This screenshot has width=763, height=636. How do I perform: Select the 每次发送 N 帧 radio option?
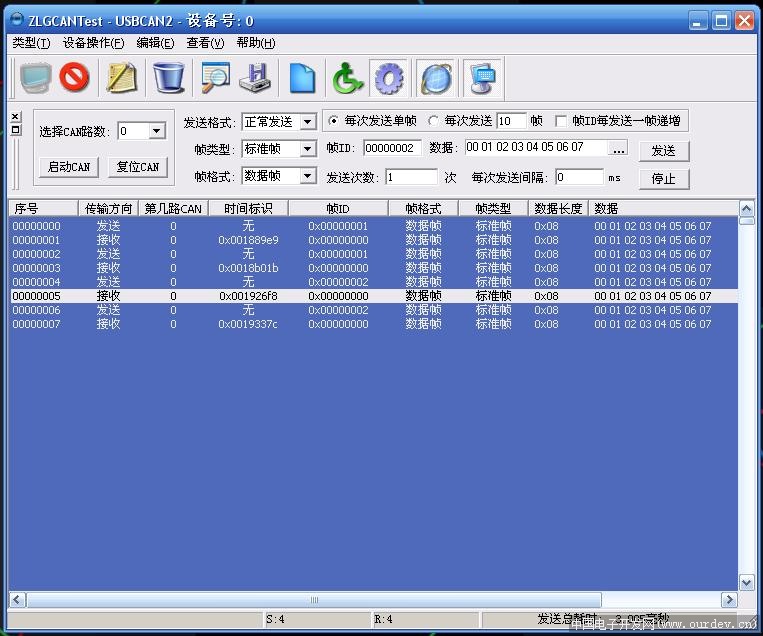433,120
